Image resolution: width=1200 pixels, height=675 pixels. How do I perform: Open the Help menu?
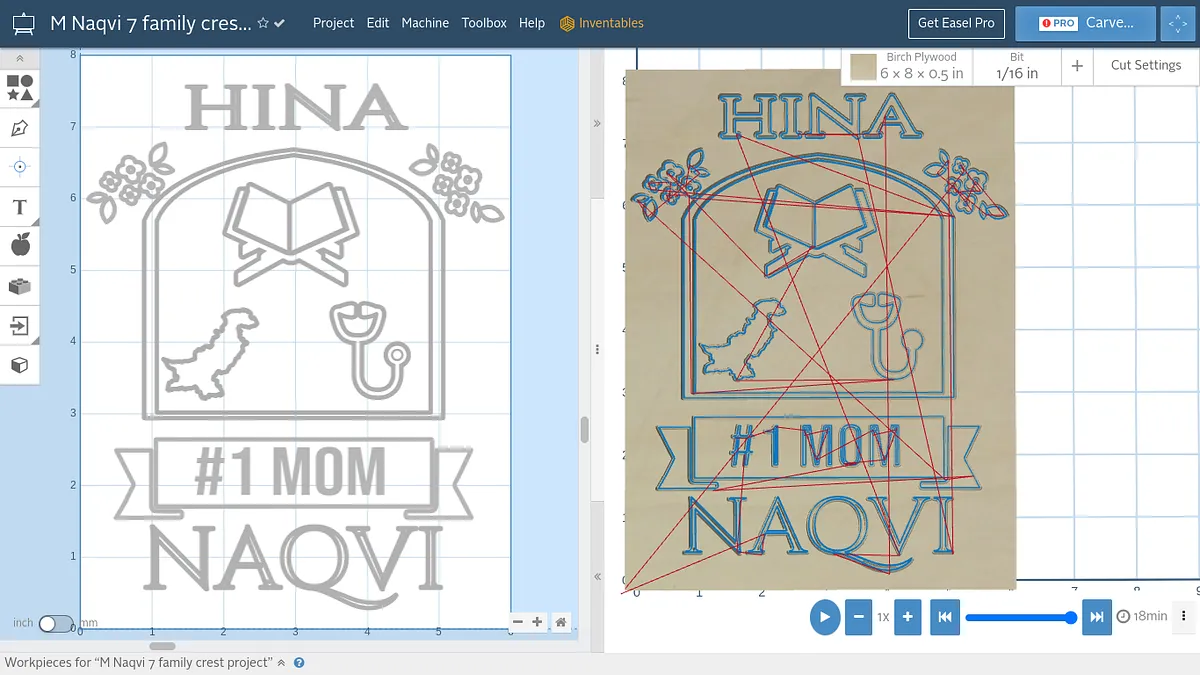[x=532, y=23]
